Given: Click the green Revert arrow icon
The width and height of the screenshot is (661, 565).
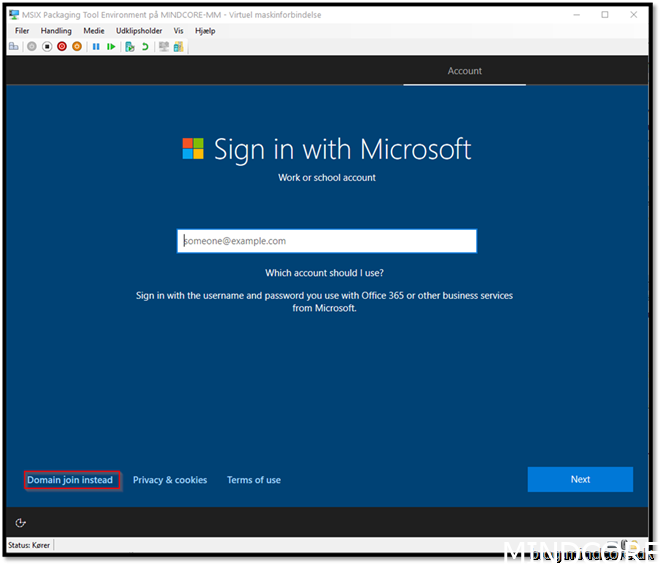Looking at the screenshot, I should click(145, 46).
